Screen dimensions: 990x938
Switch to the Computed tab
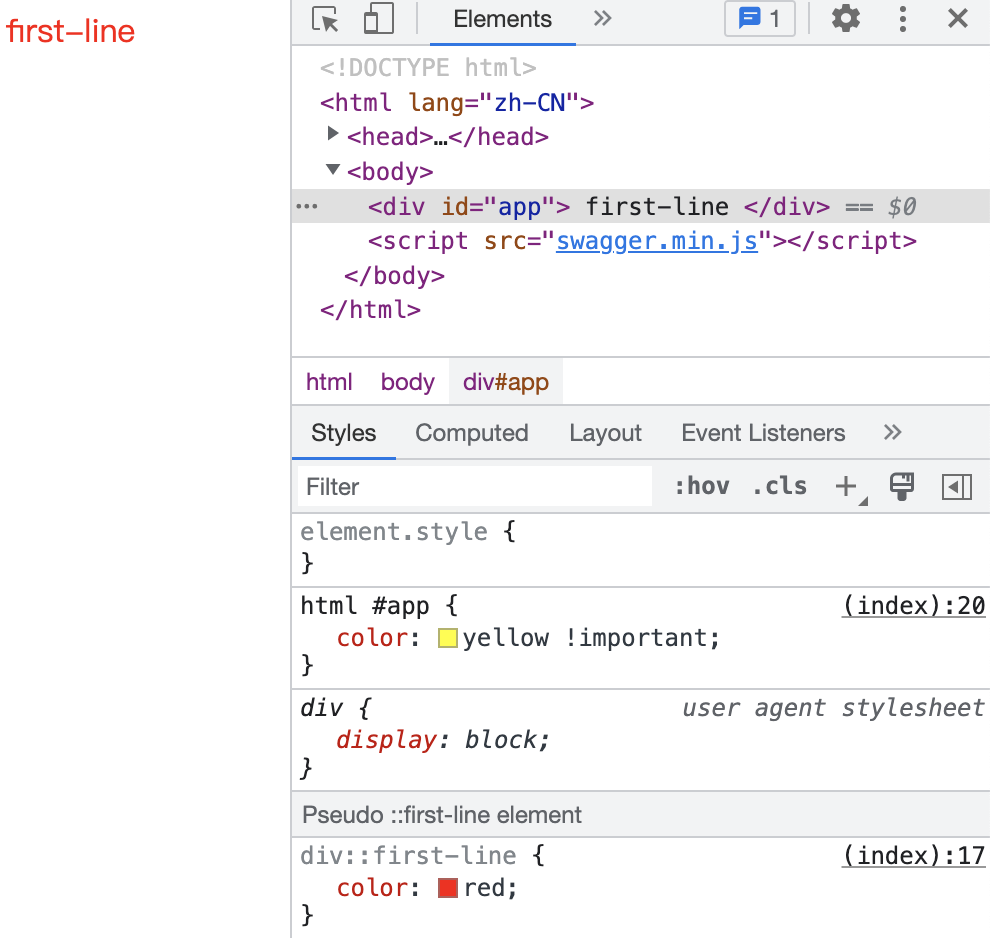click(472, 433)
